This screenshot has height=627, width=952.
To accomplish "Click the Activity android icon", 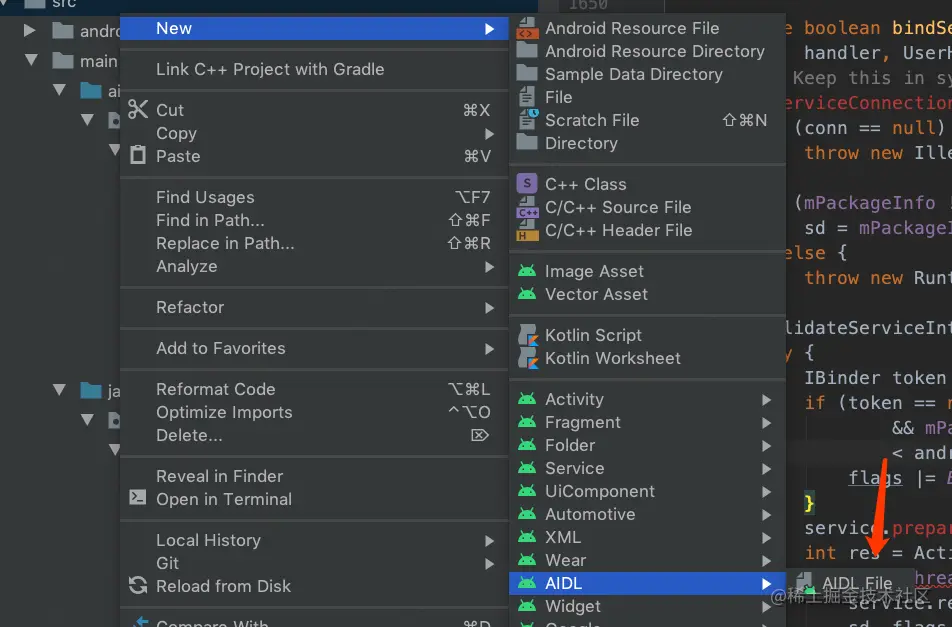I will click(x=527, y=399).
